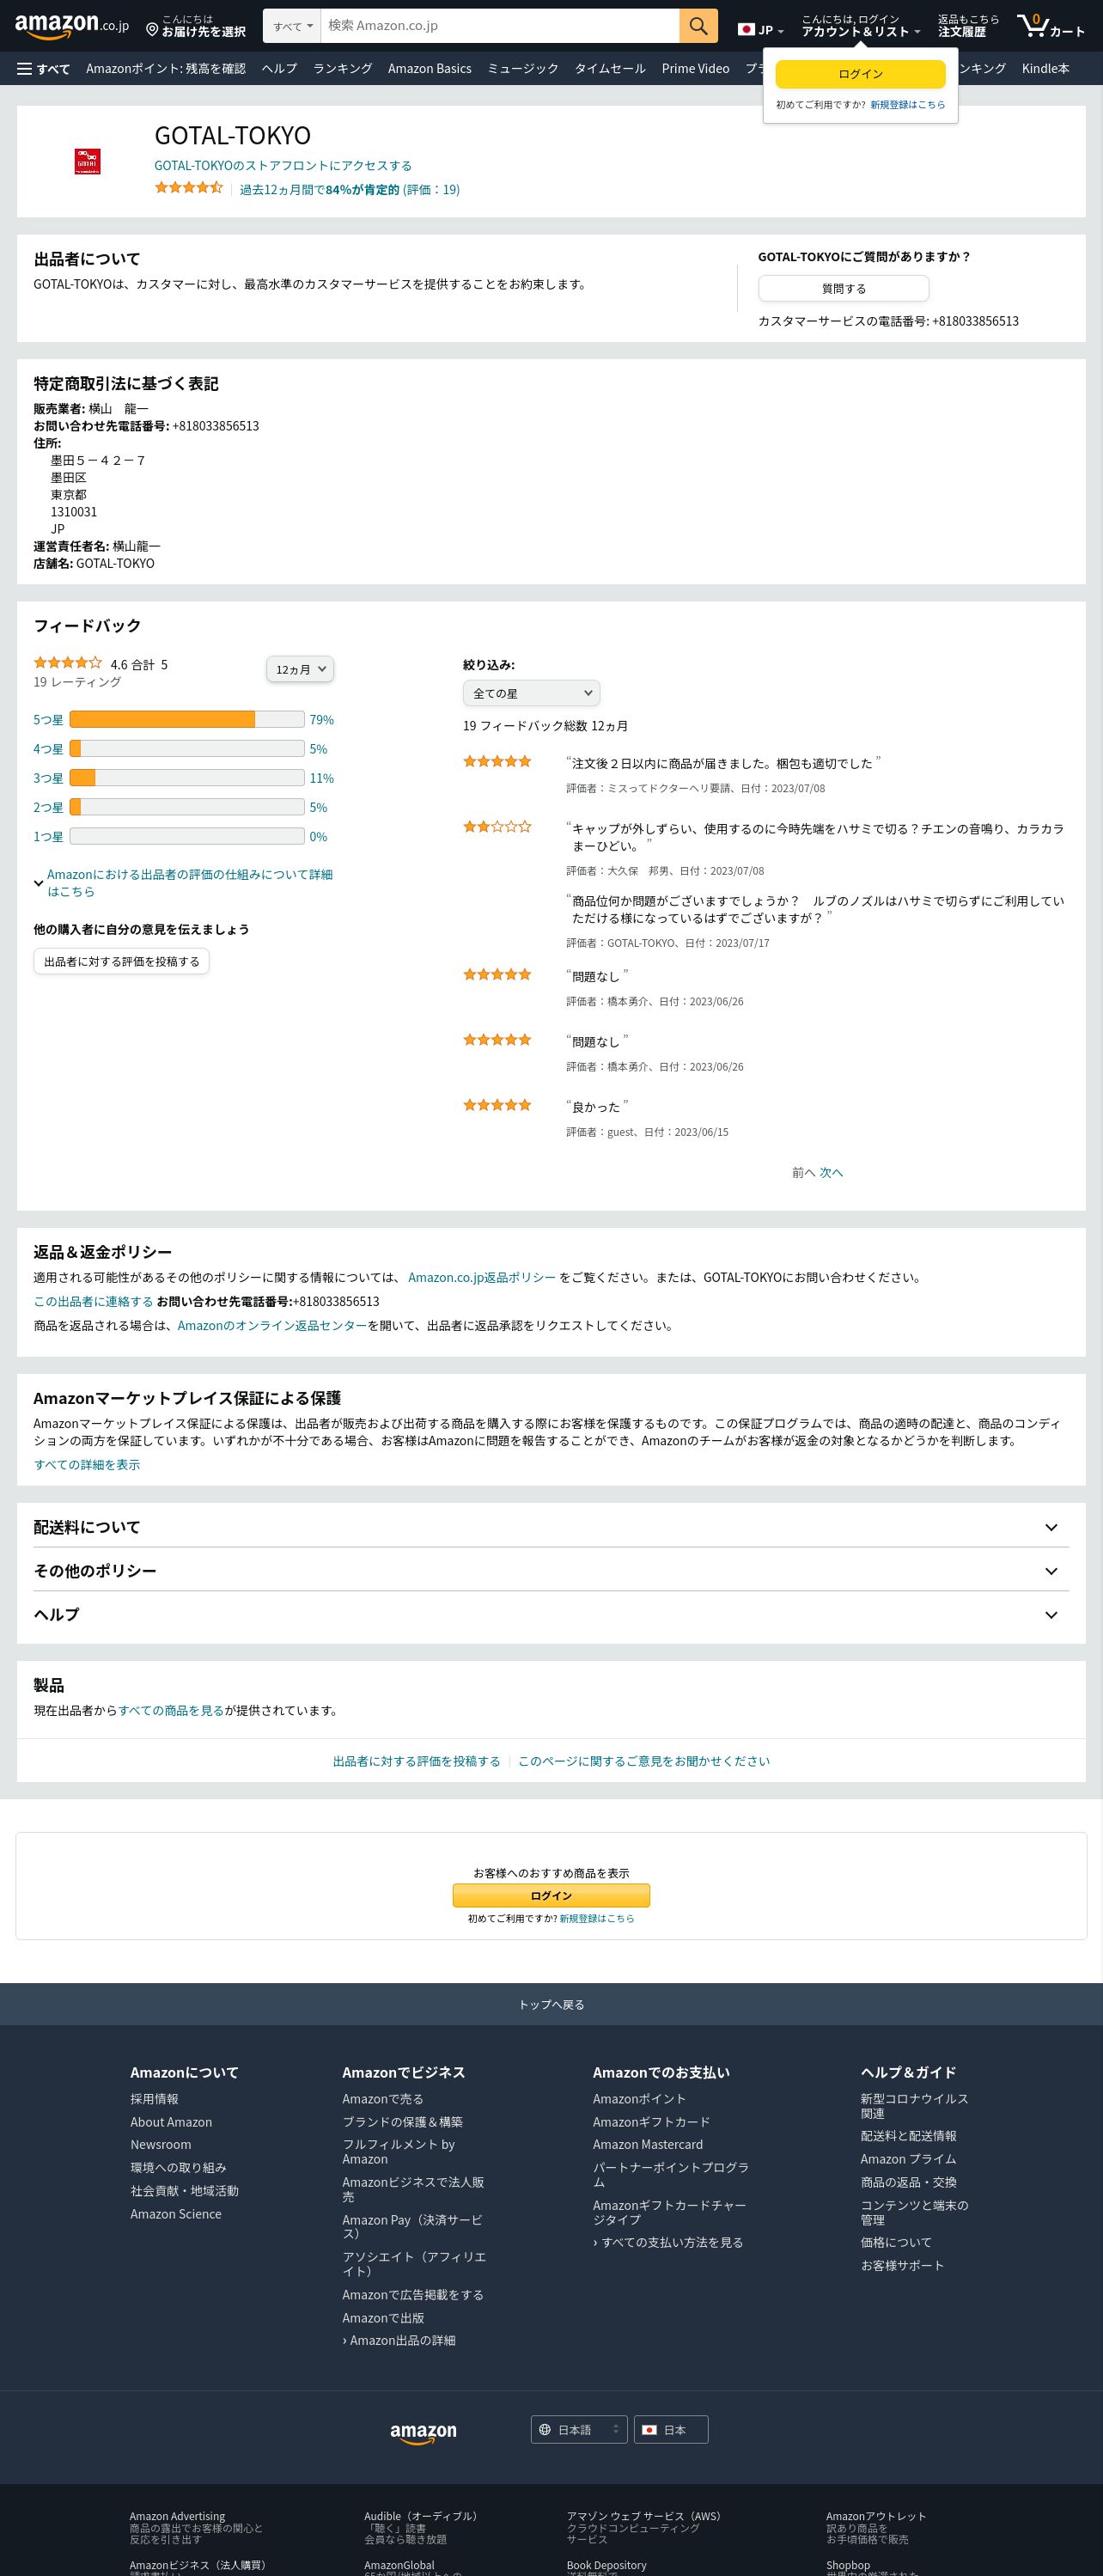Screen dimensions: 1103x2576
Task: Click footer Amazon プライム link
Action: point(908,2159)
